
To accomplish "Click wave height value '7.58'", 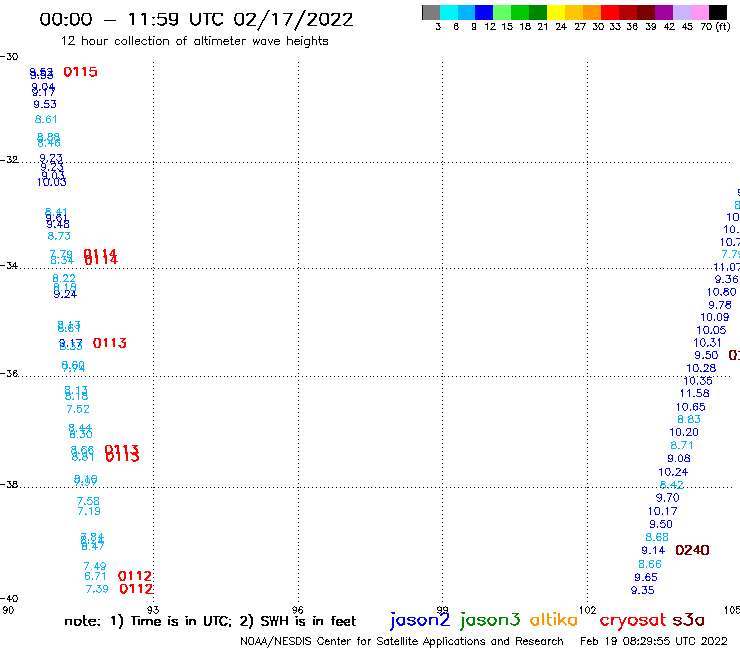I will point(88,501).
